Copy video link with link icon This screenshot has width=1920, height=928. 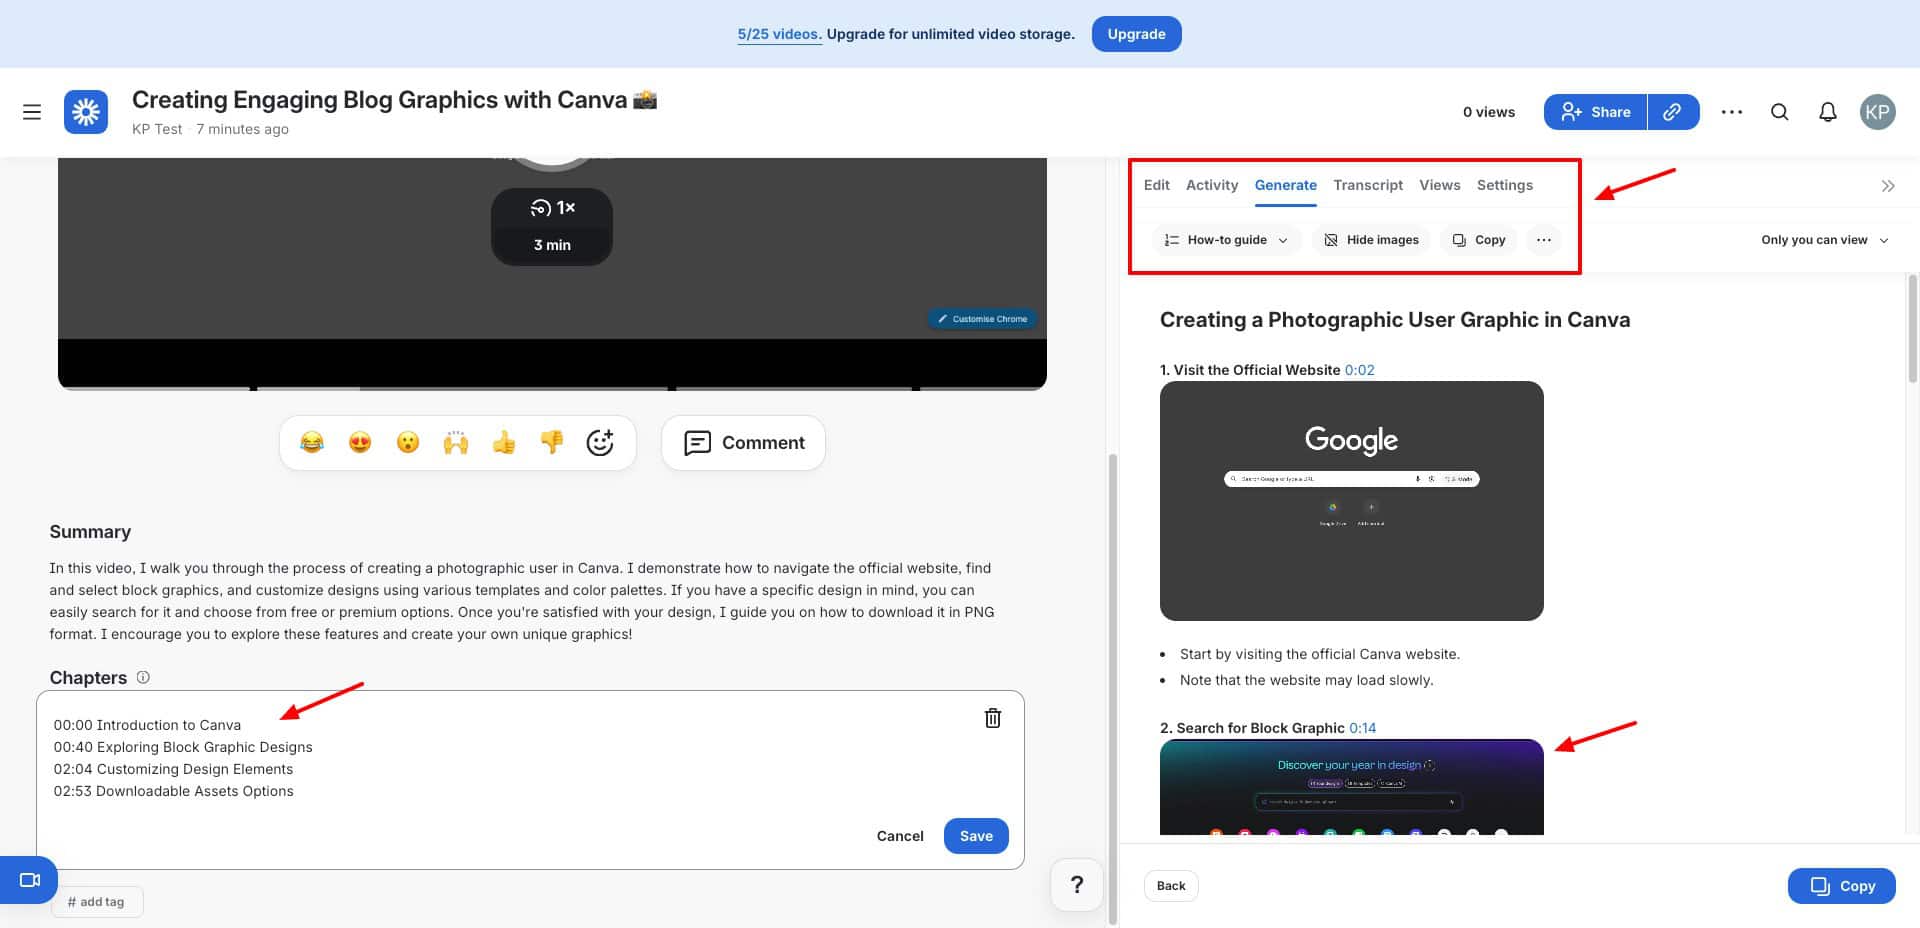point(1672,112)
